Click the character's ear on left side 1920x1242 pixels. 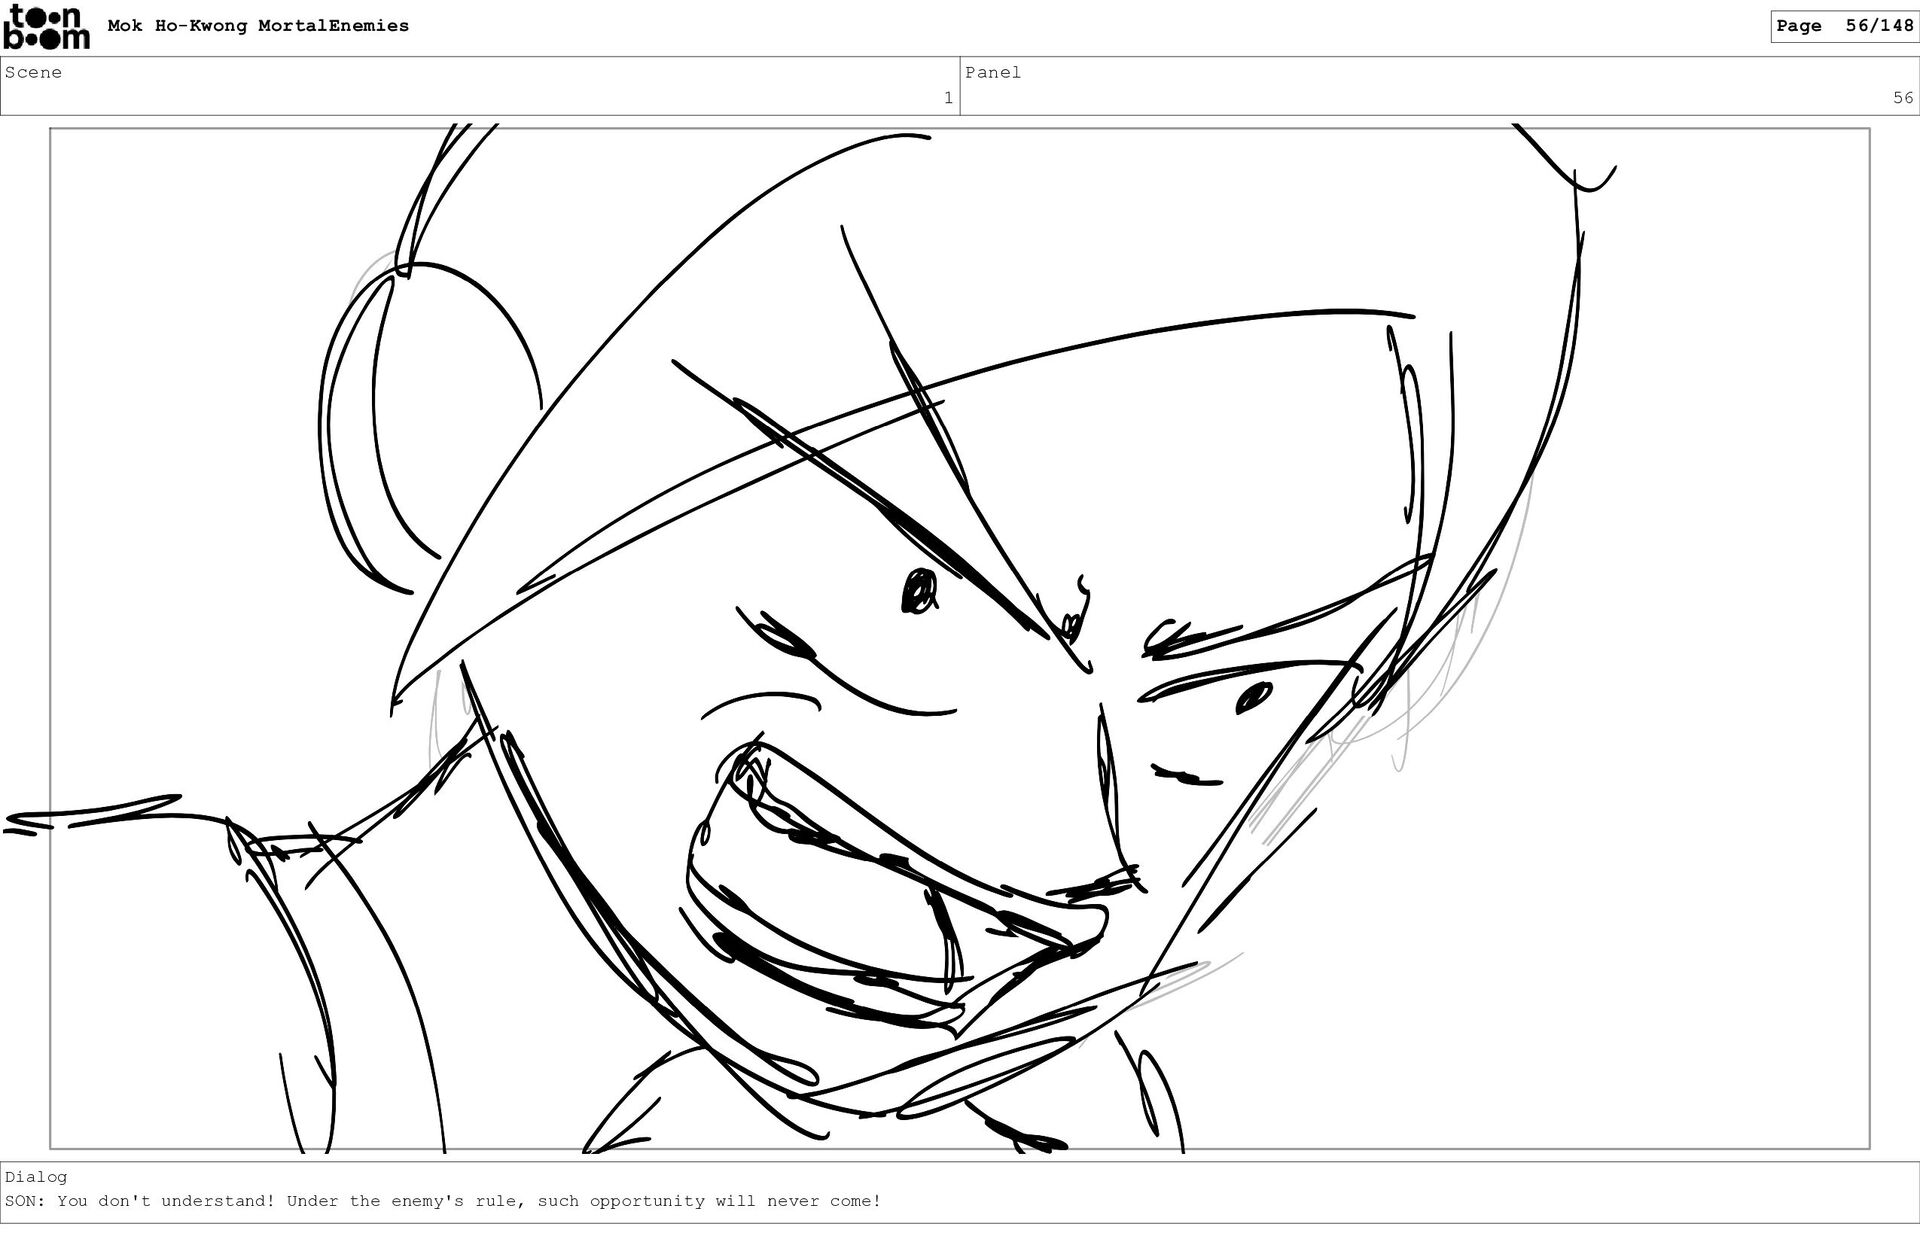pyautogui.click(x=420, y=420)
